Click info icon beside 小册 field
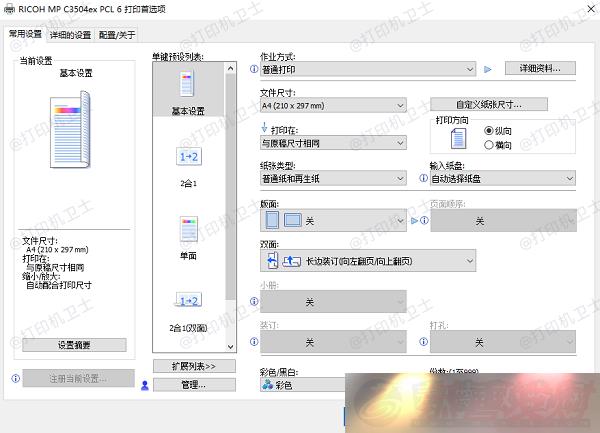This screenshot has width=600, height=433. coord(254,301)
